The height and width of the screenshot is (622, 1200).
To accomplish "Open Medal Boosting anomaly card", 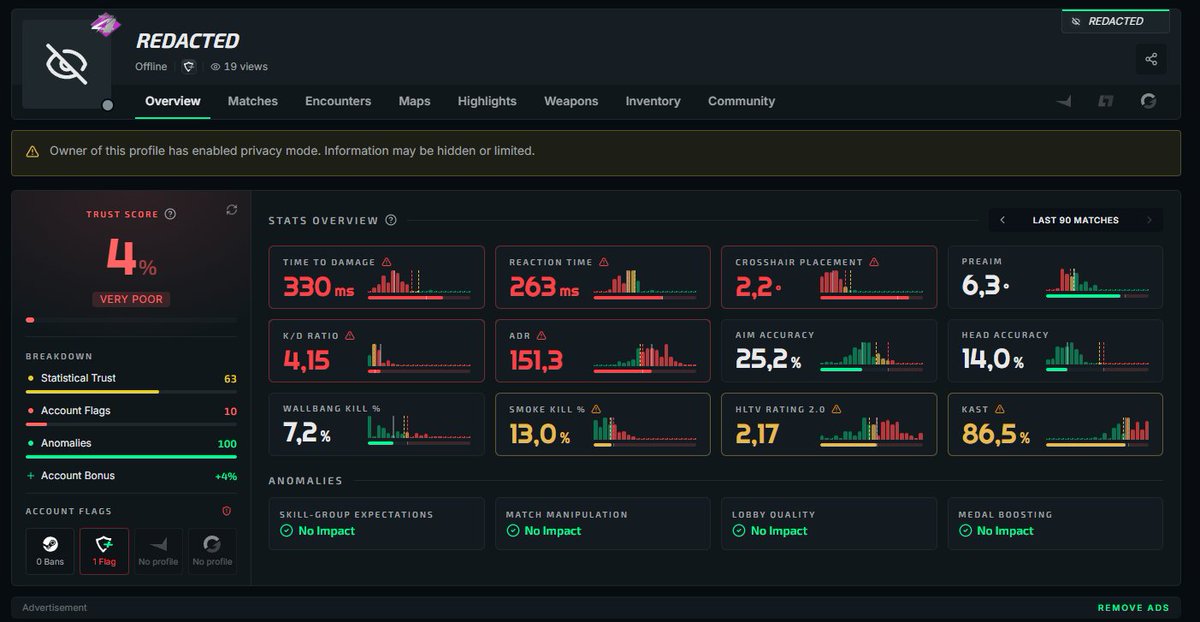I will [x=1055, y=523].
